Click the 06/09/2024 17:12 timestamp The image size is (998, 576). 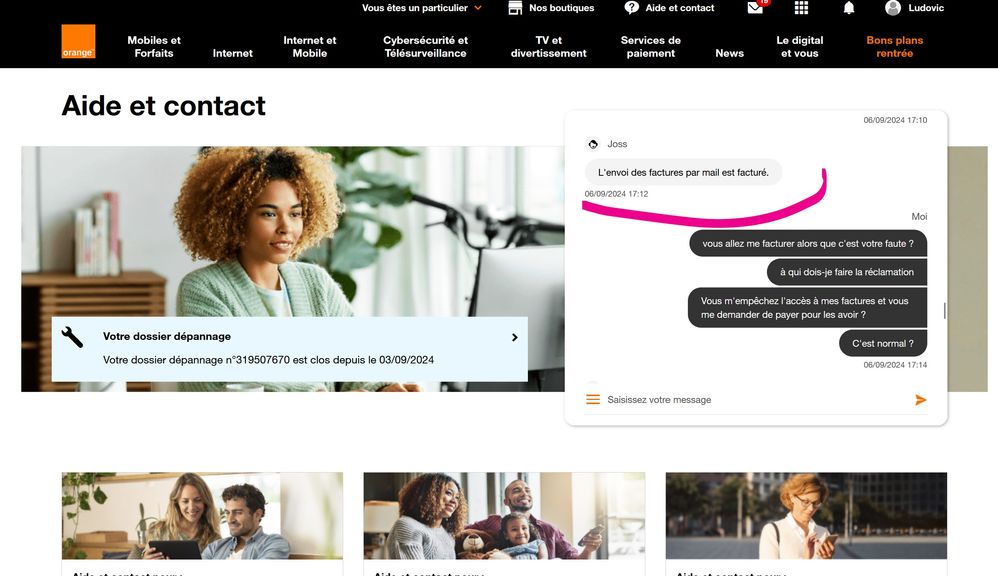[x=616, y=194]
